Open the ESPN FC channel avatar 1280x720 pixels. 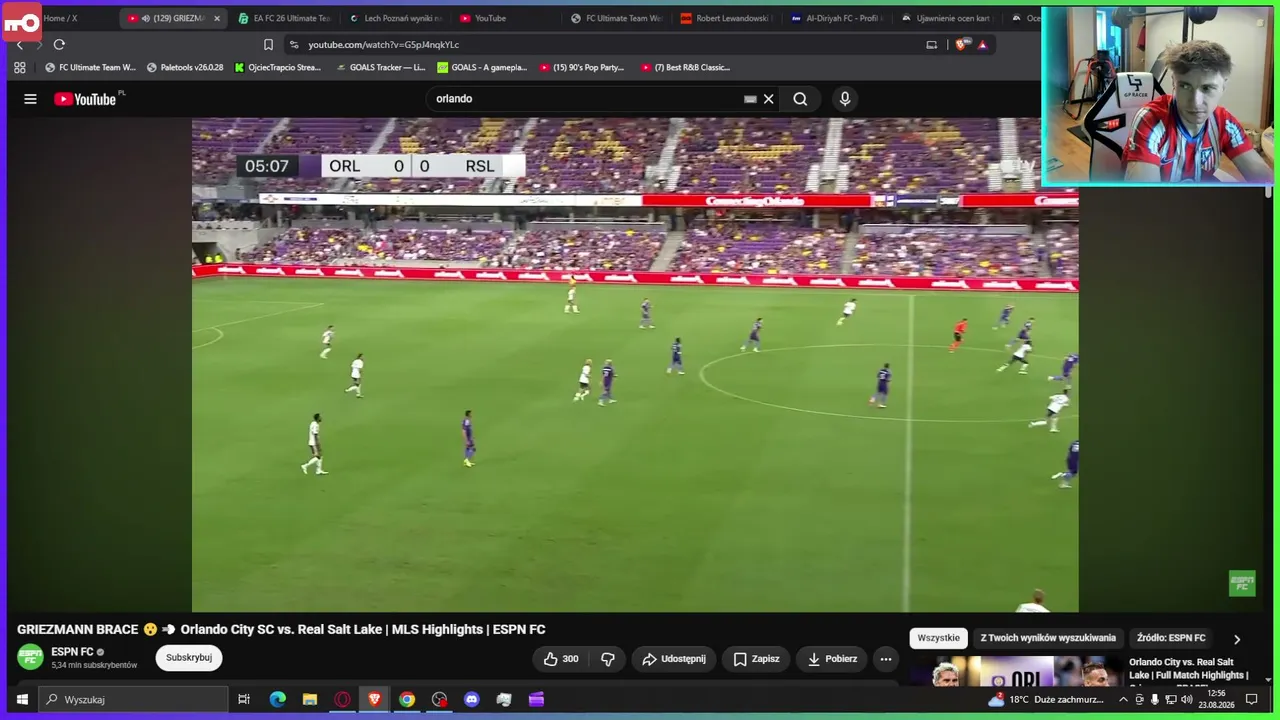[x=30, y=657]
